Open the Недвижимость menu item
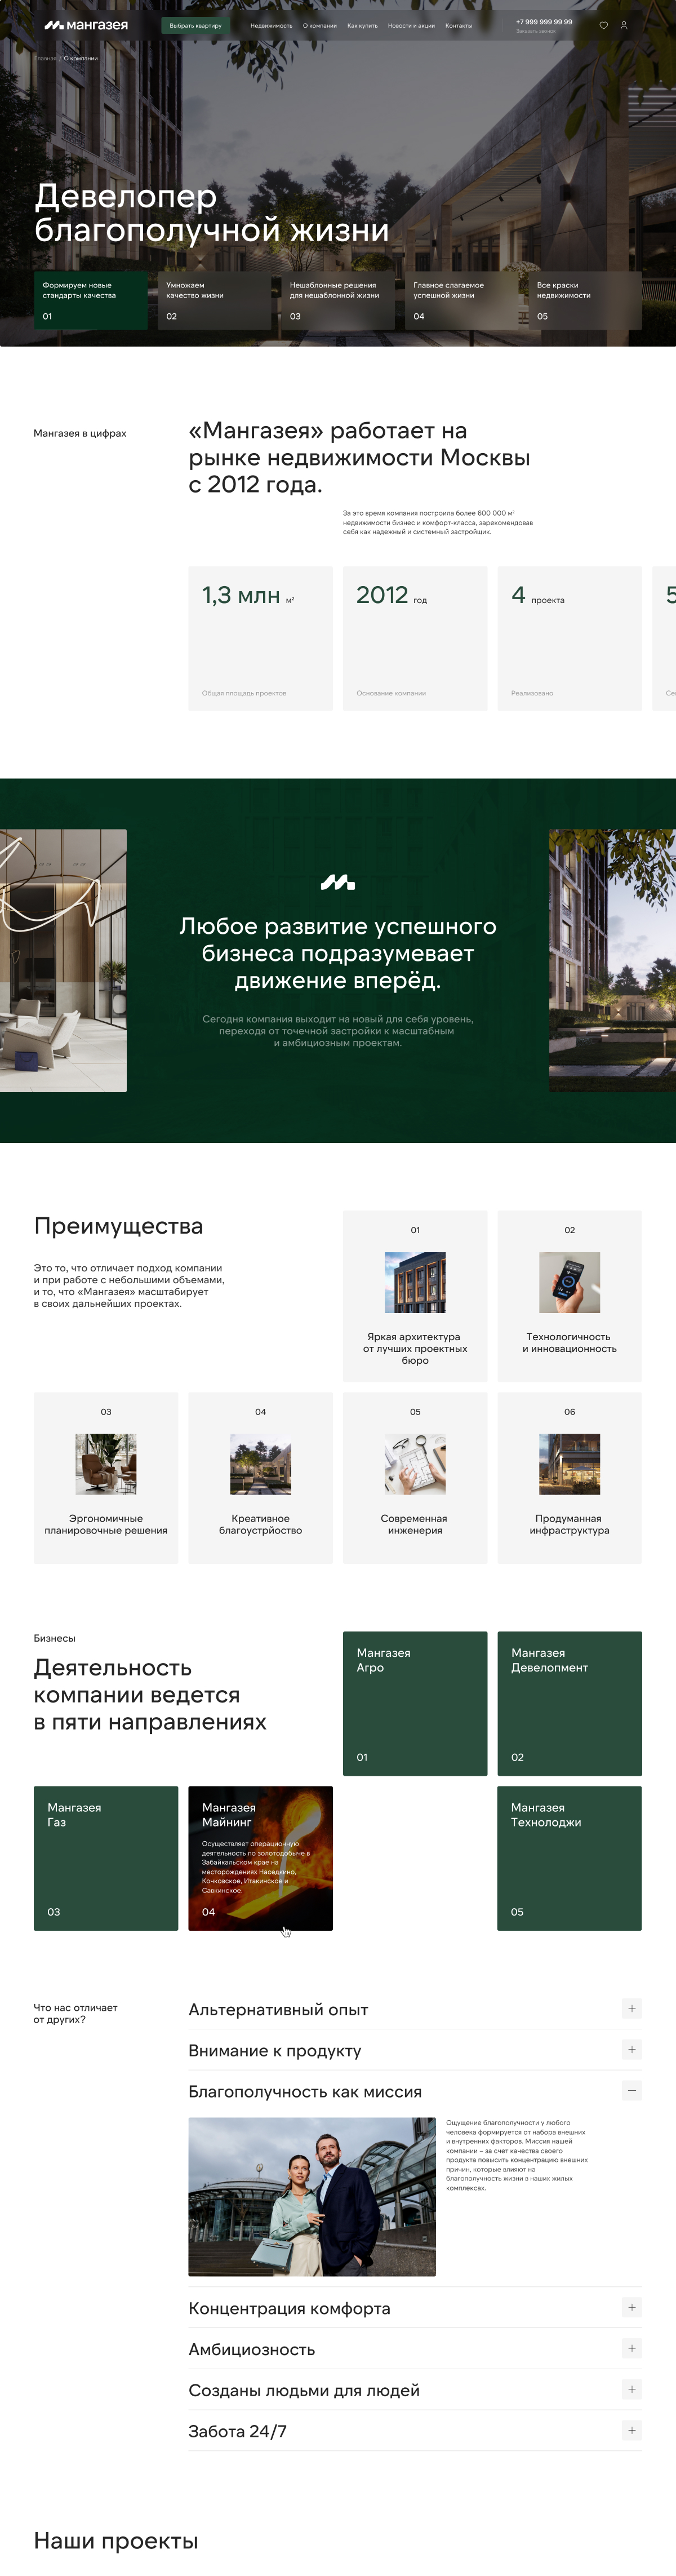 click(x=271, y=26)
